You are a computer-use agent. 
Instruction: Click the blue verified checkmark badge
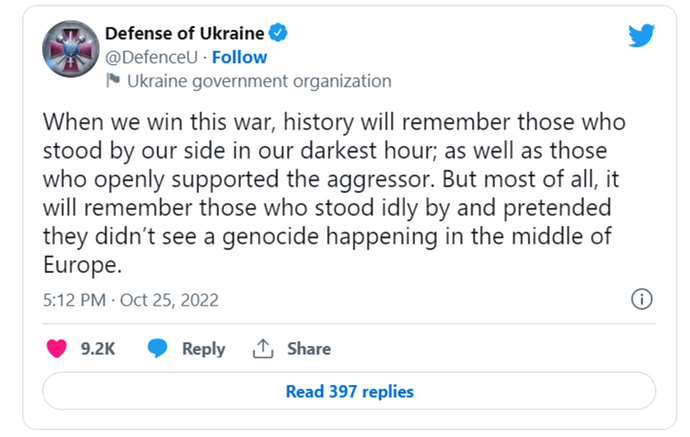click(278, 33)
